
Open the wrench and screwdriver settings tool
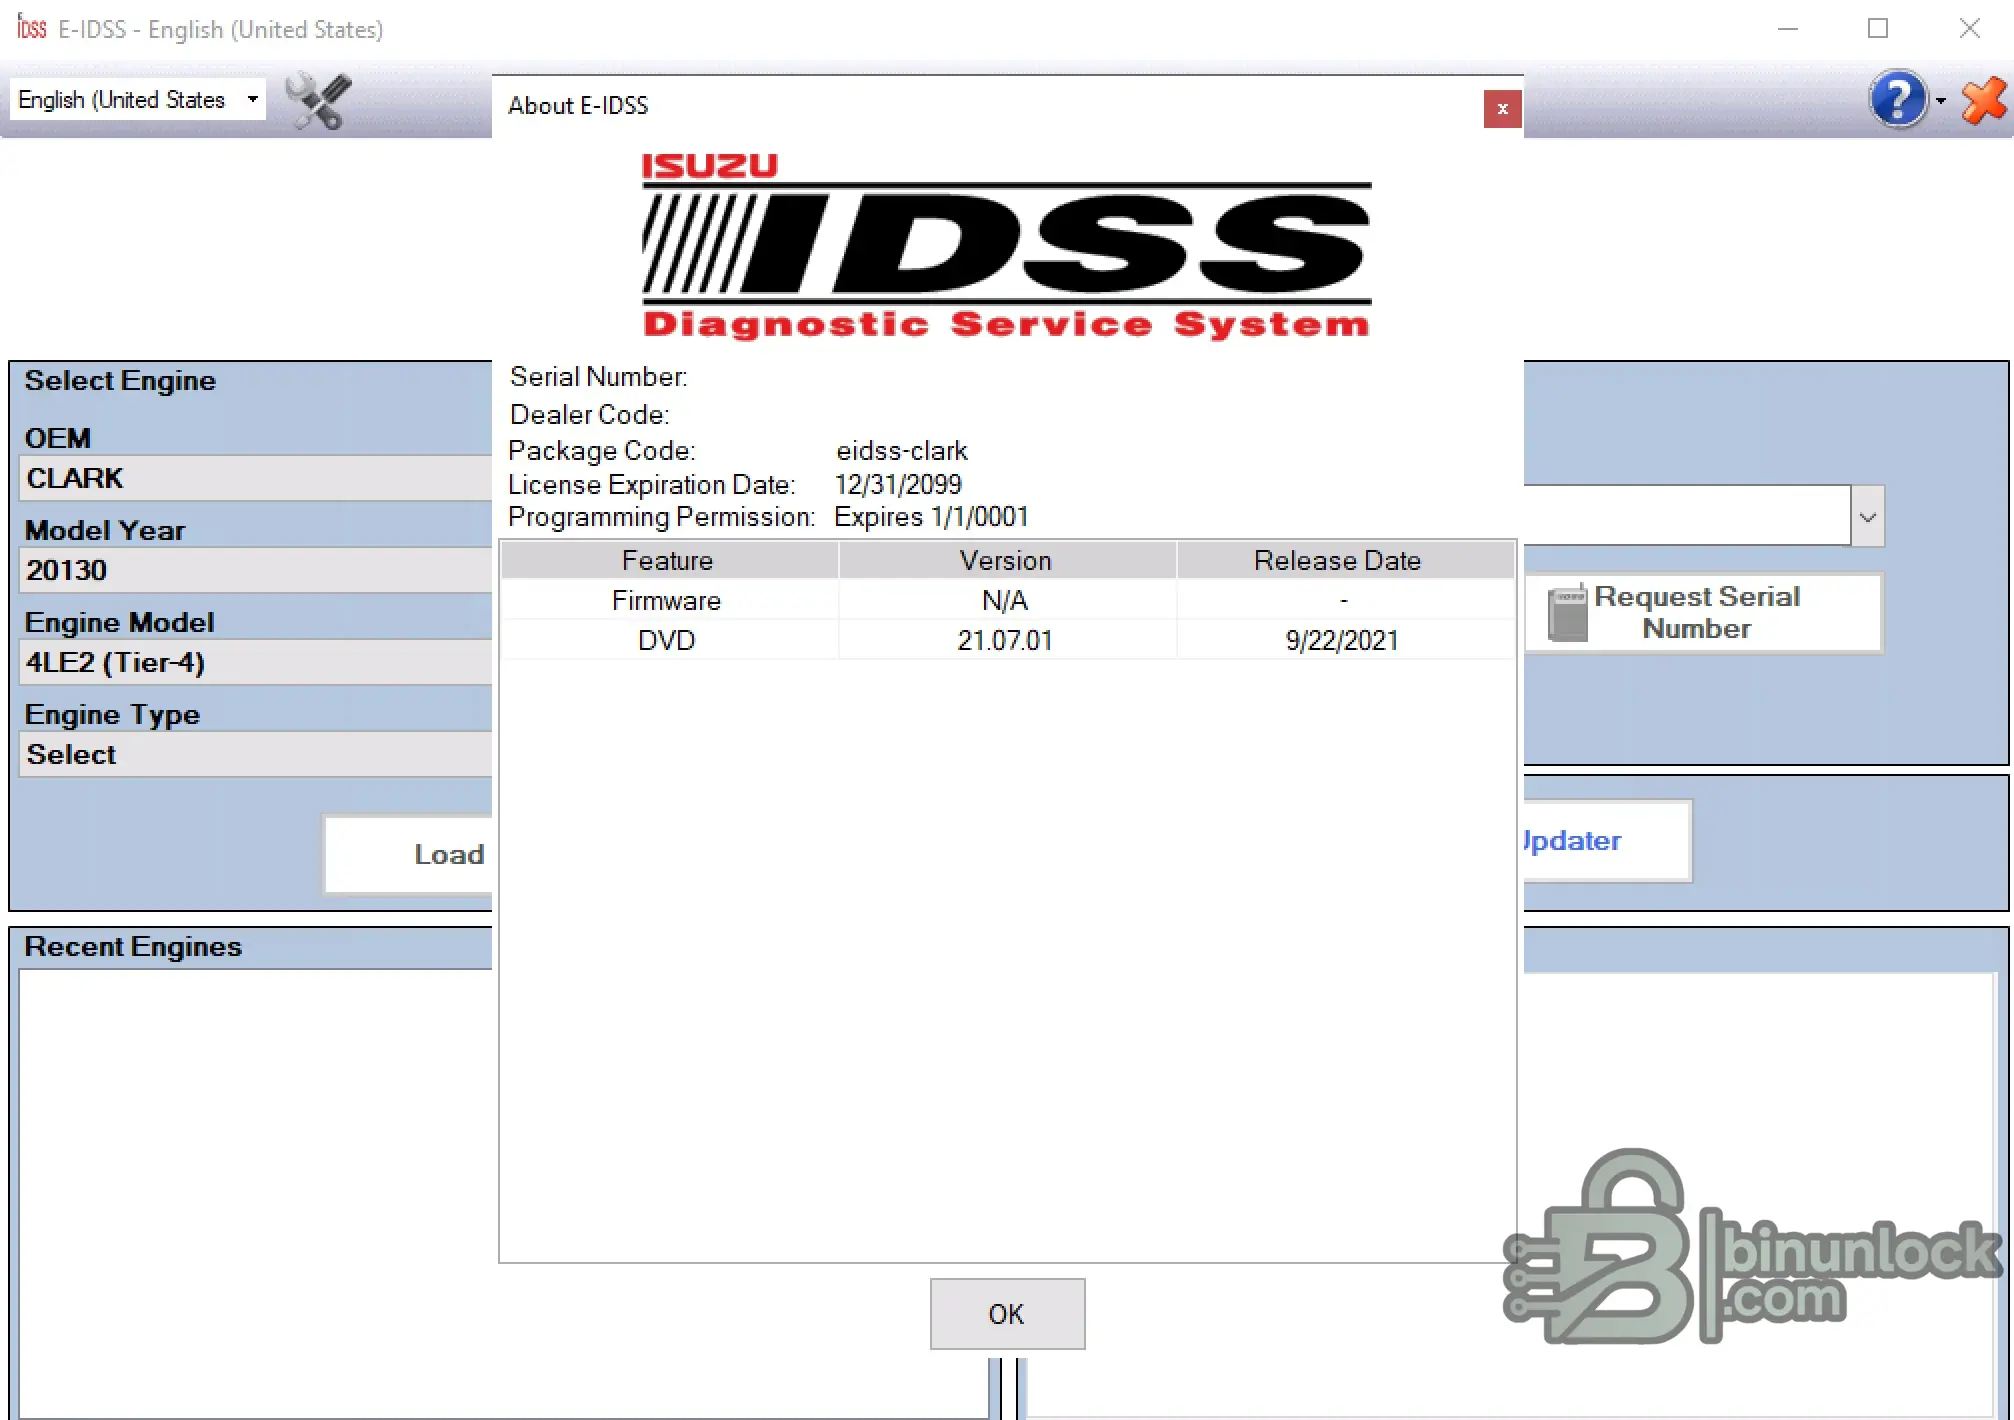pyautogui.click(x=318, y=101)
